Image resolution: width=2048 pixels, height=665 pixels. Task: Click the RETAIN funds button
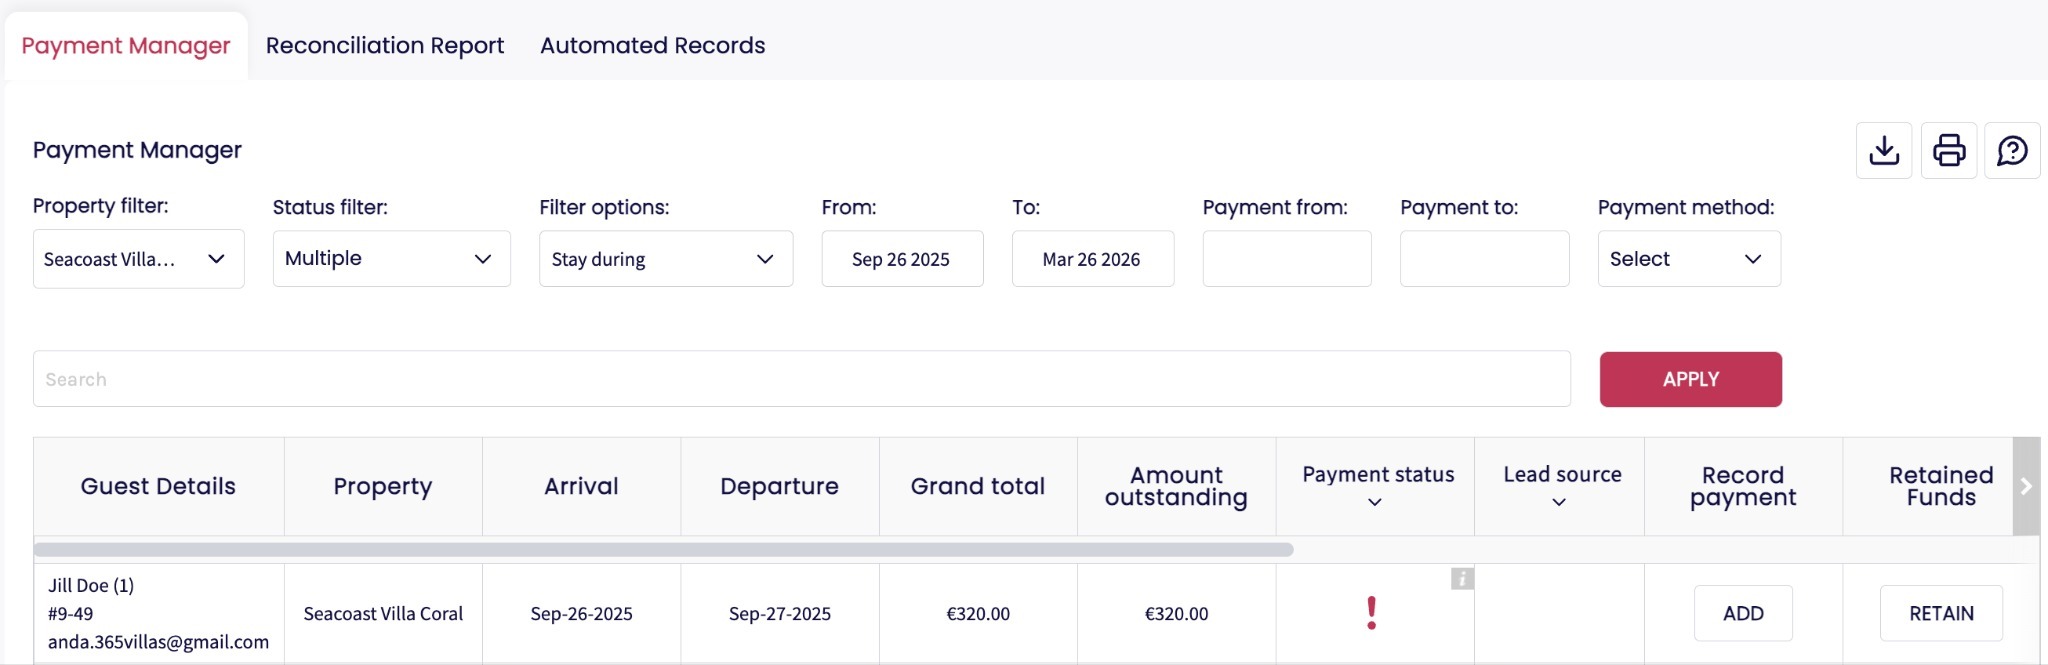click(x=1941, y=613)
